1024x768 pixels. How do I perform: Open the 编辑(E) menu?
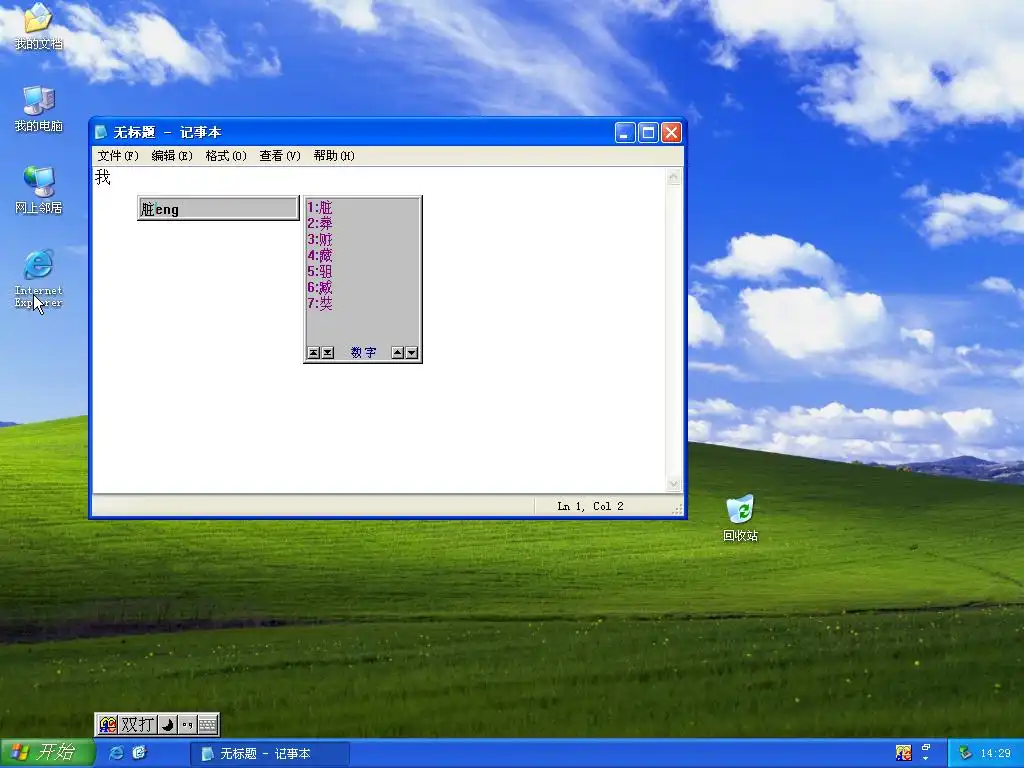172,155
